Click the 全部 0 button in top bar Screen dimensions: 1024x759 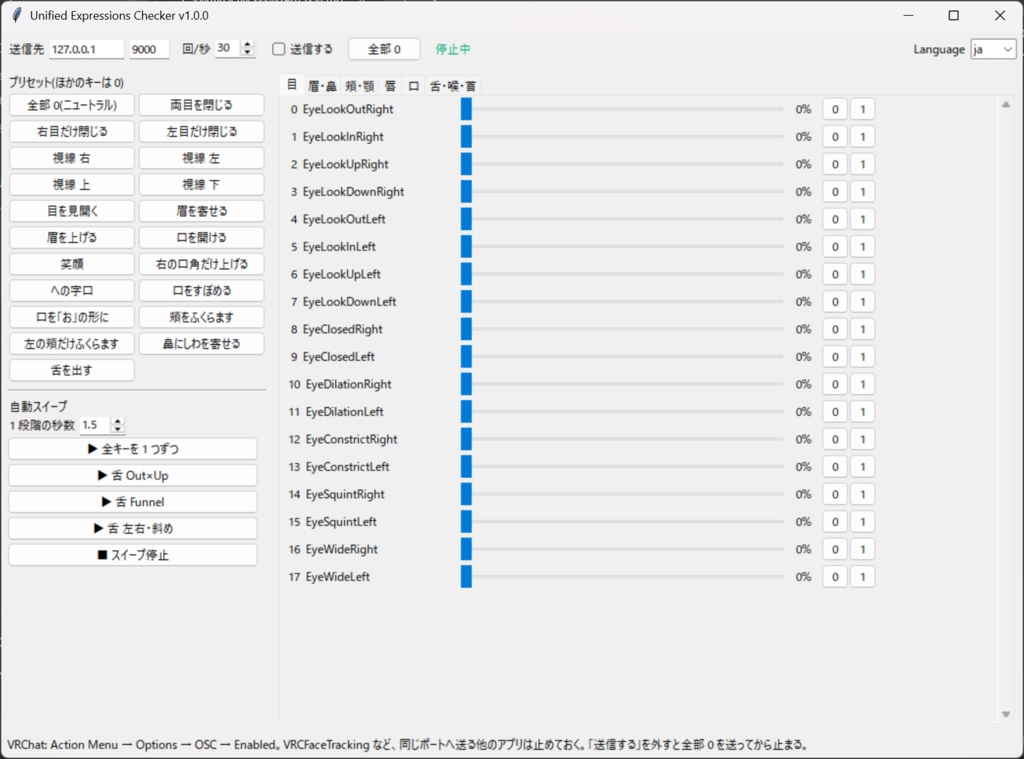[x=384, y=49]
